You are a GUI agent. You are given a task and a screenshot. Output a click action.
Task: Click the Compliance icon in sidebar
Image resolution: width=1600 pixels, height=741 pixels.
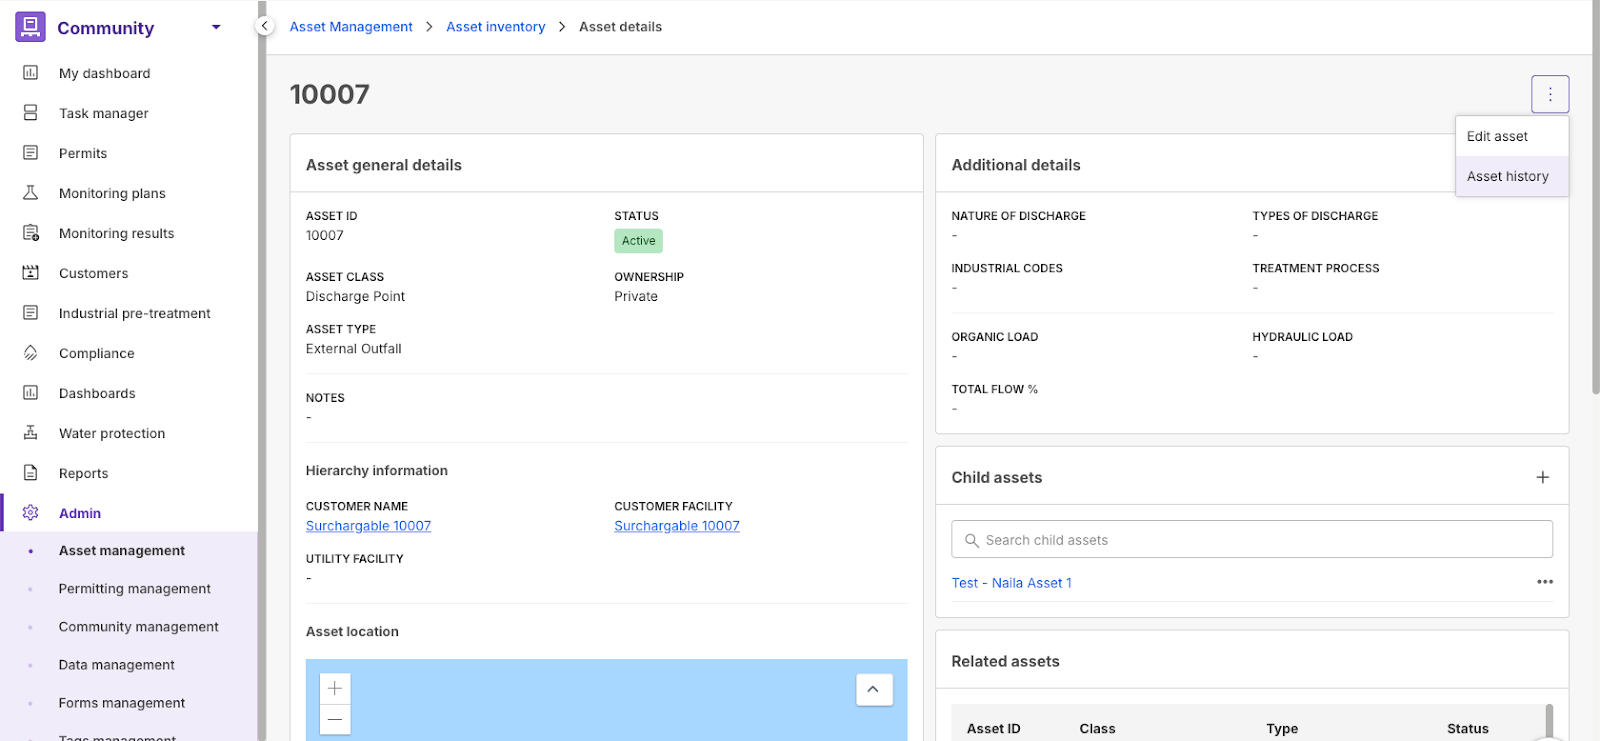31,353
